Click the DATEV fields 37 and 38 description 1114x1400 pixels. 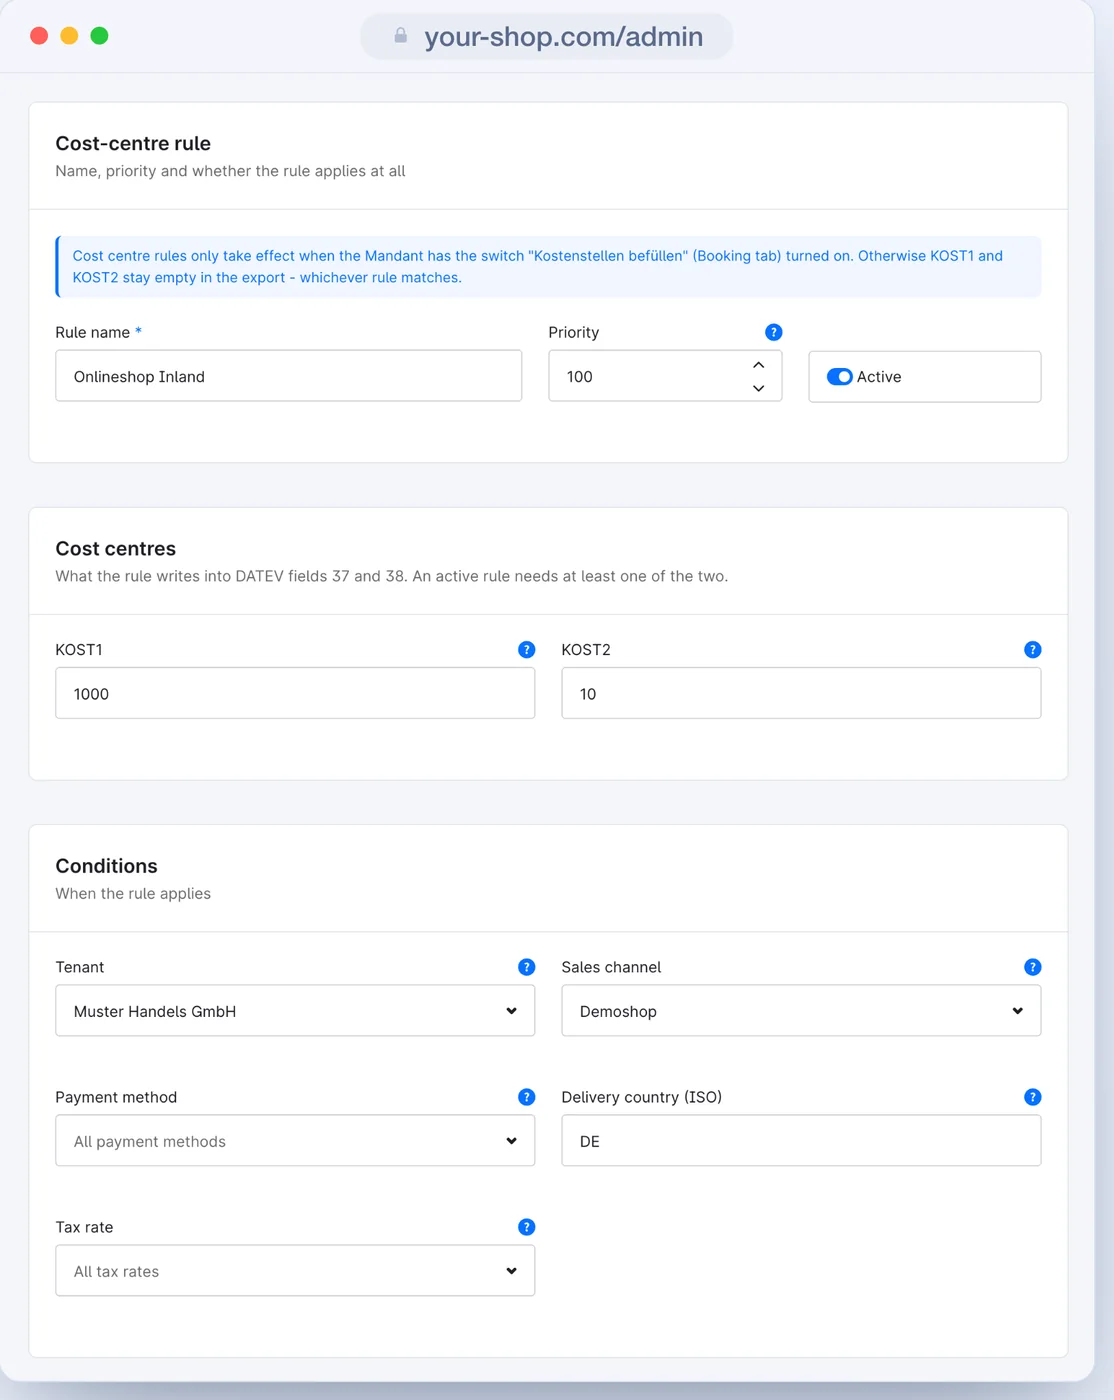click(x=391, y=576)
